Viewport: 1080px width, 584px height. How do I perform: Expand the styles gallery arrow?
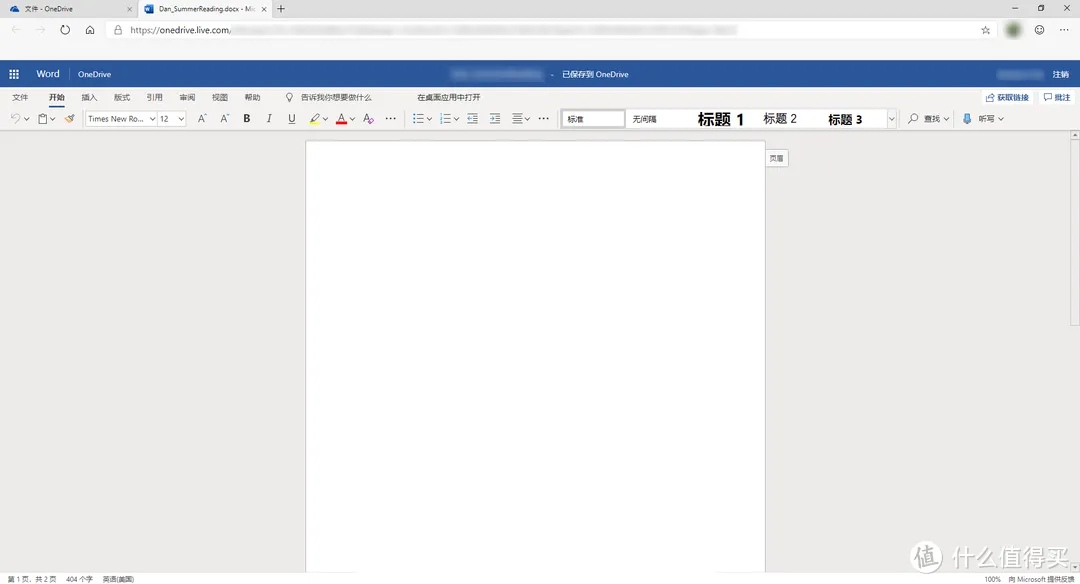tap(891, 119)
